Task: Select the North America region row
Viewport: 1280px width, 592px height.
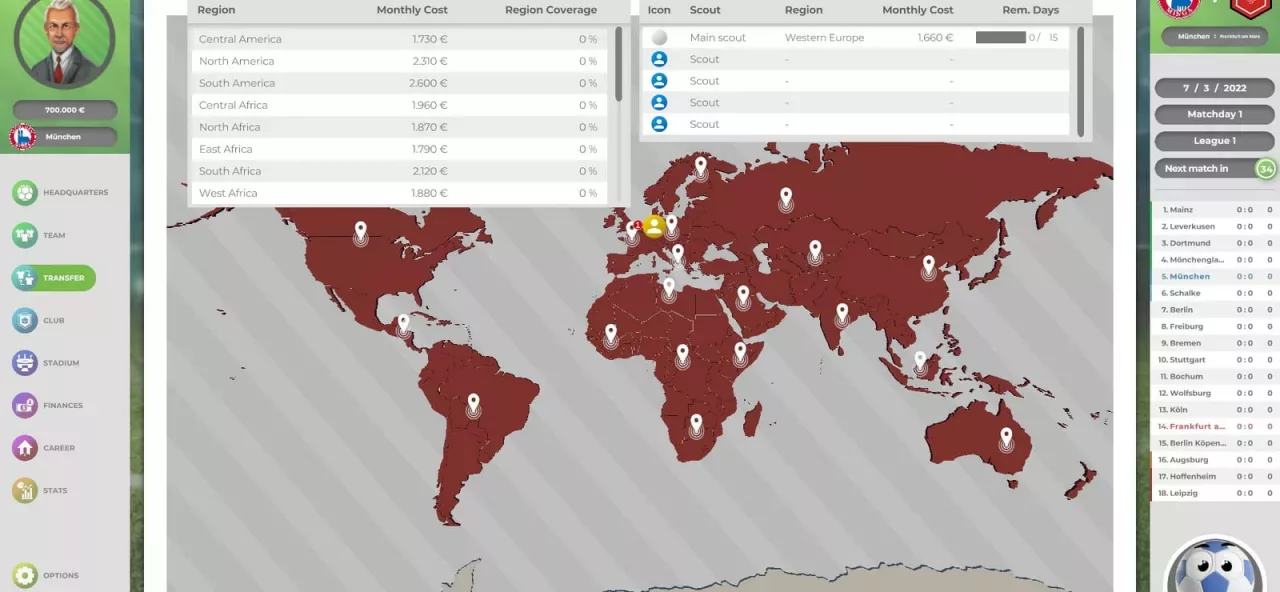Action: 399,61
